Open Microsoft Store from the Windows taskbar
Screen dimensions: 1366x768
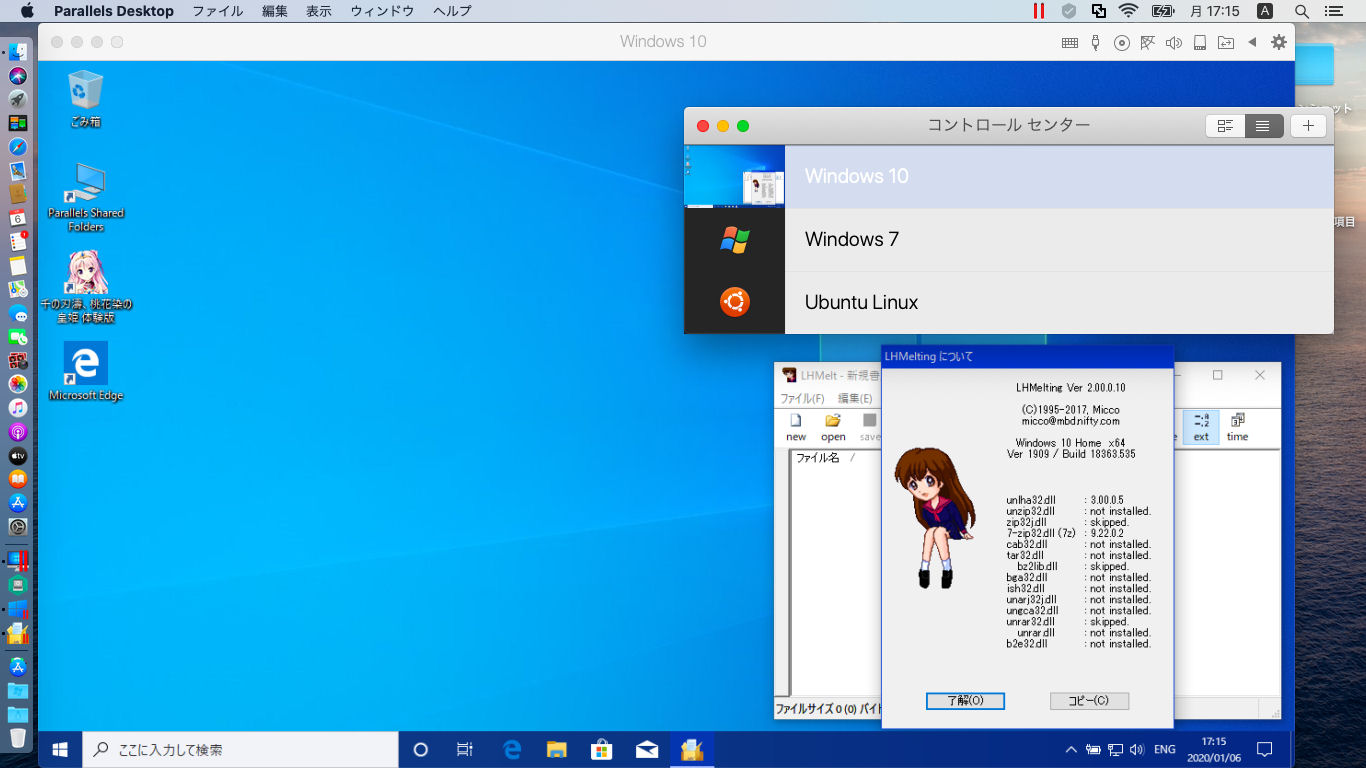click(x=602, y=749)
